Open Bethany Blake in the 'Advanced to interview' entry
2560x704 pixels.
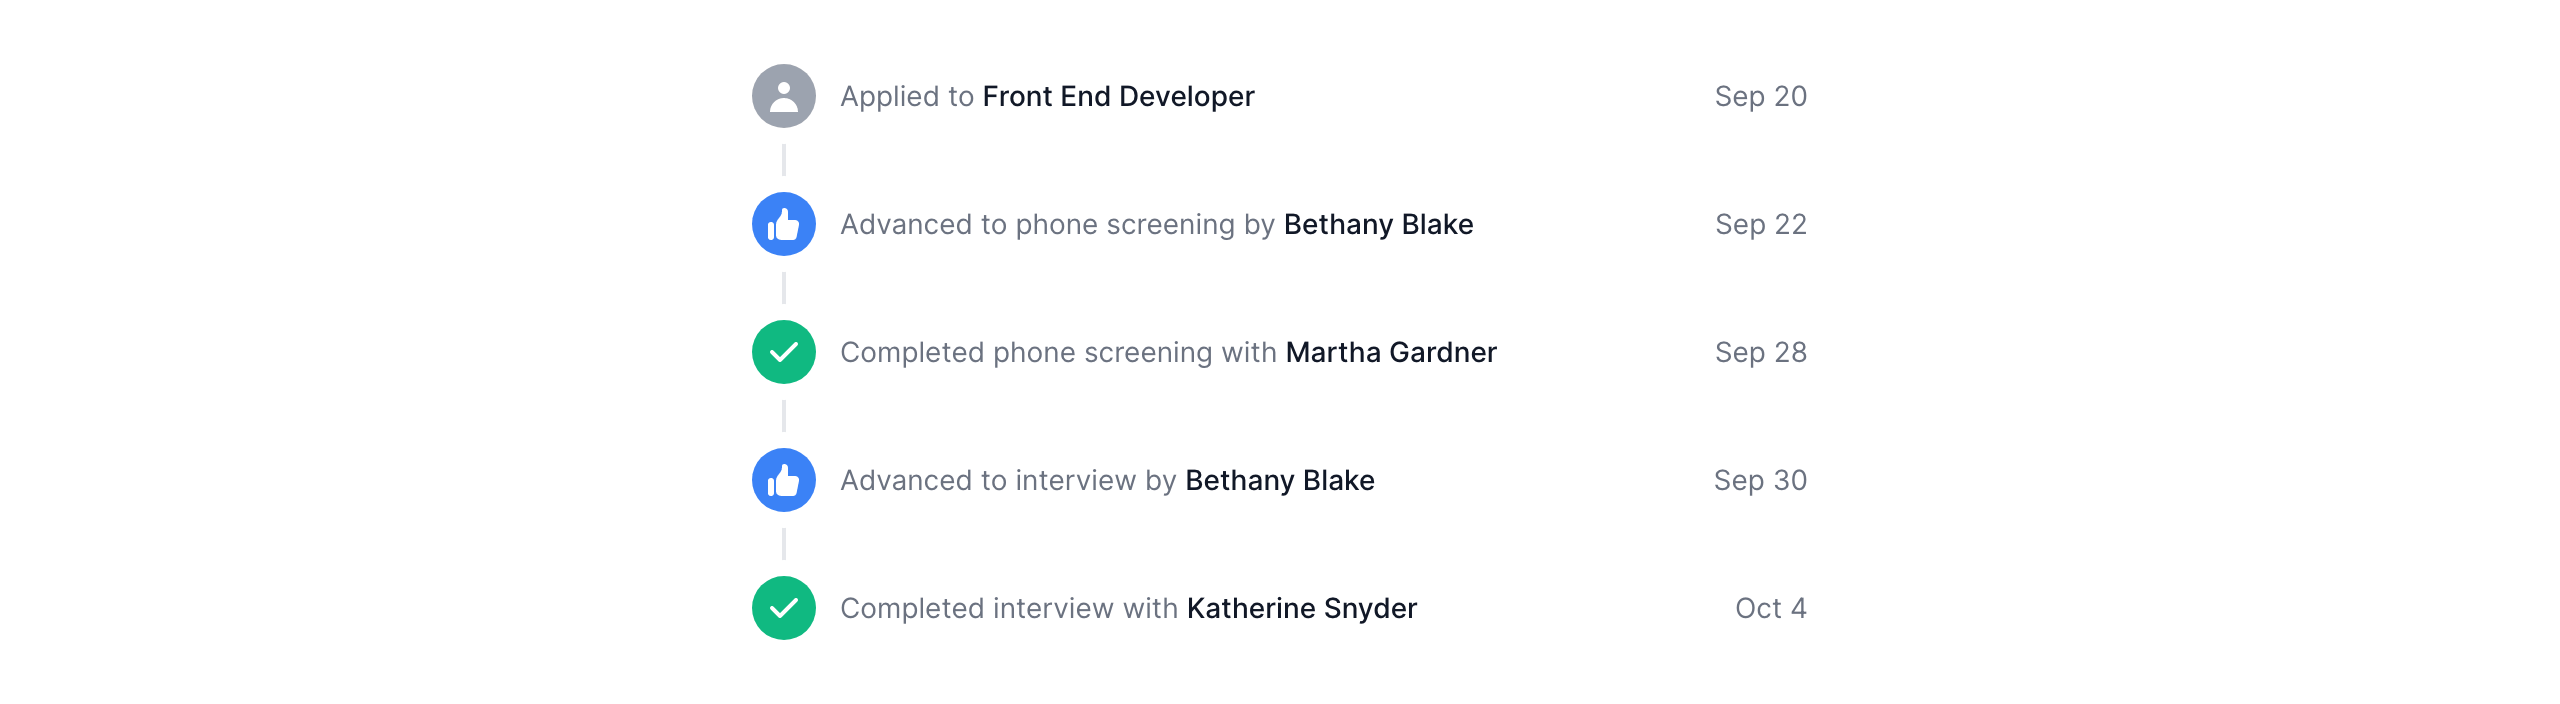click(1279, 480)
